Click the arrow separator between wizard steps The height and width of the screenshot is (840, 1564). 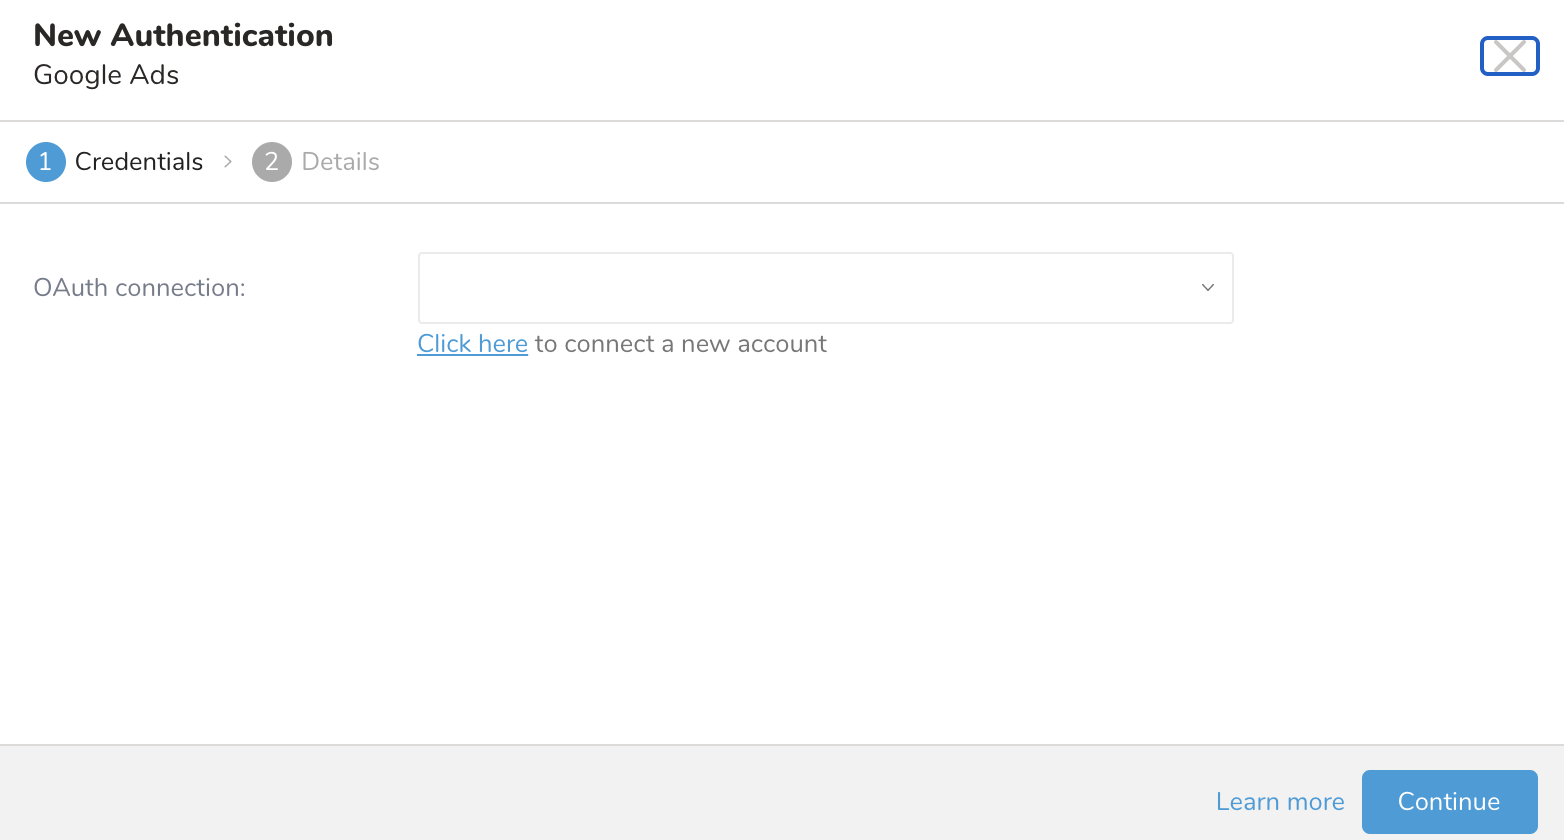pos(228,162)
